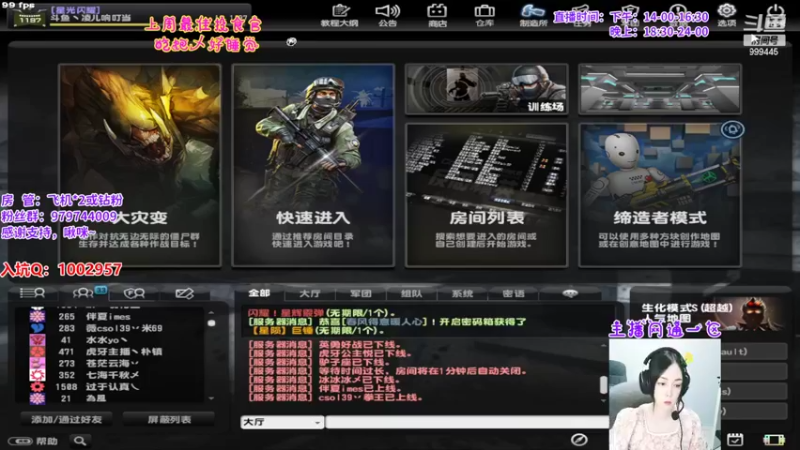
Task: Open the 大灾变 mode card
Action: coord(140,165)
